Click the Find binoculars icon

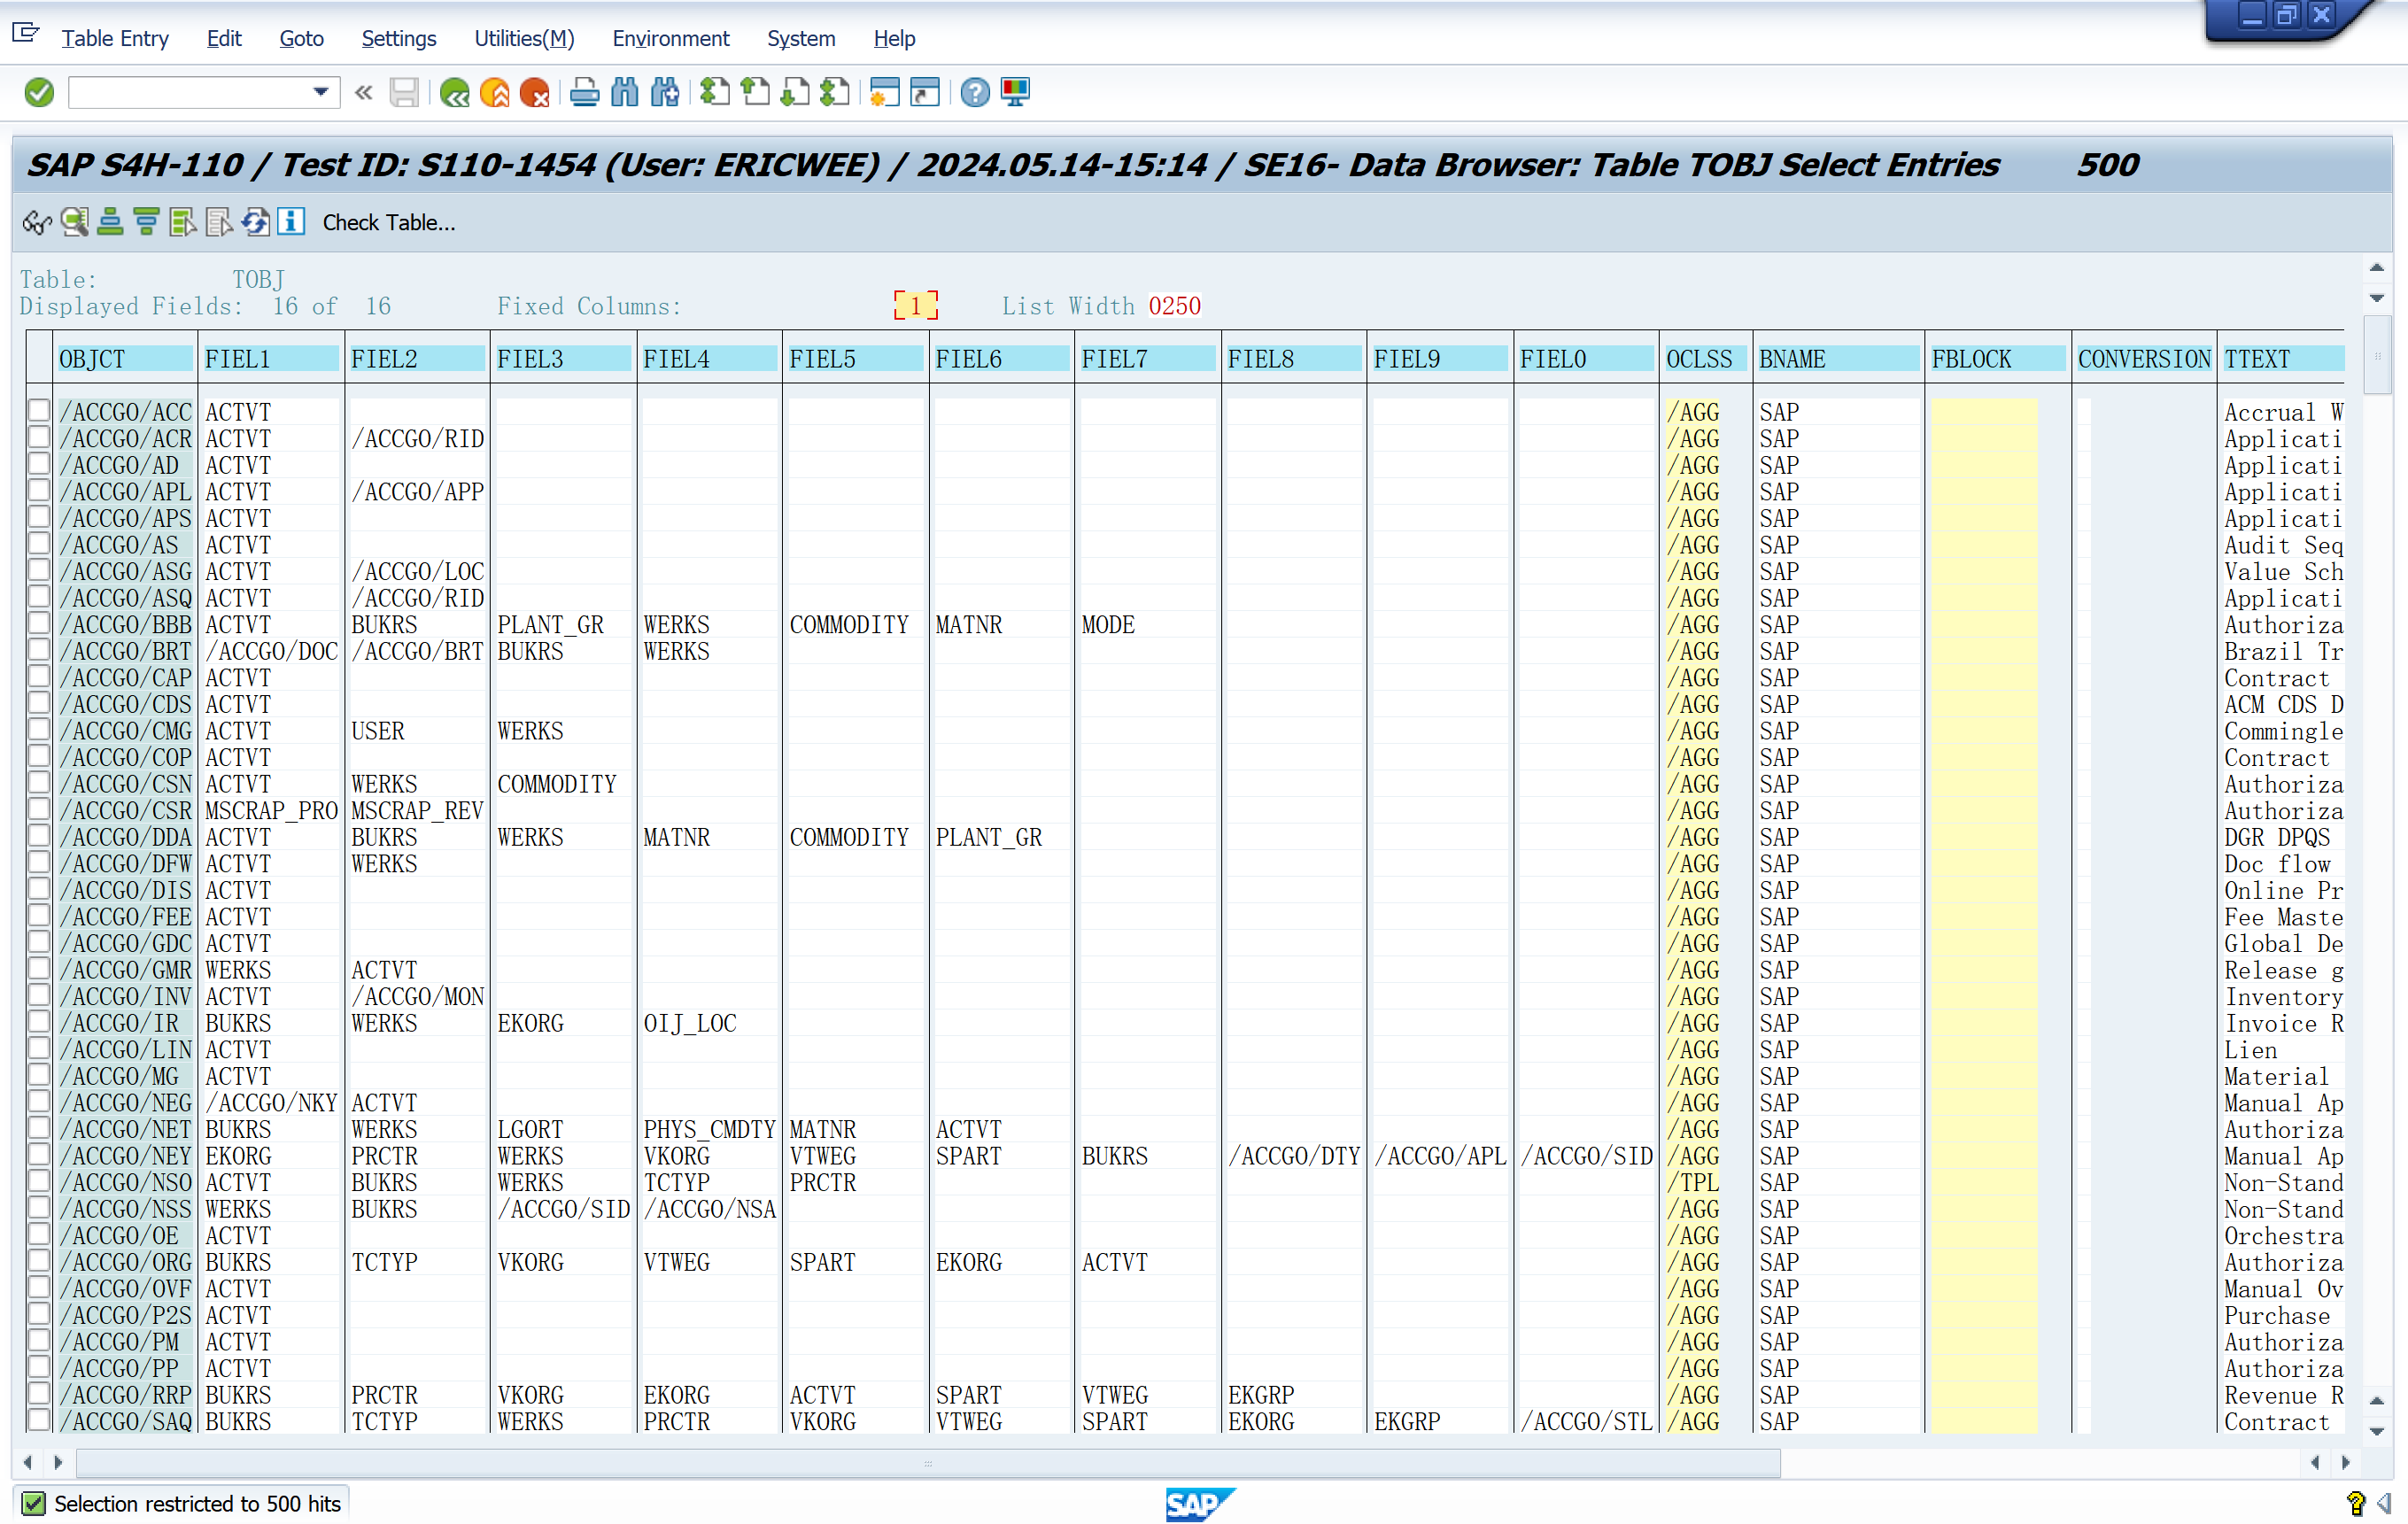tap(624, 93)
